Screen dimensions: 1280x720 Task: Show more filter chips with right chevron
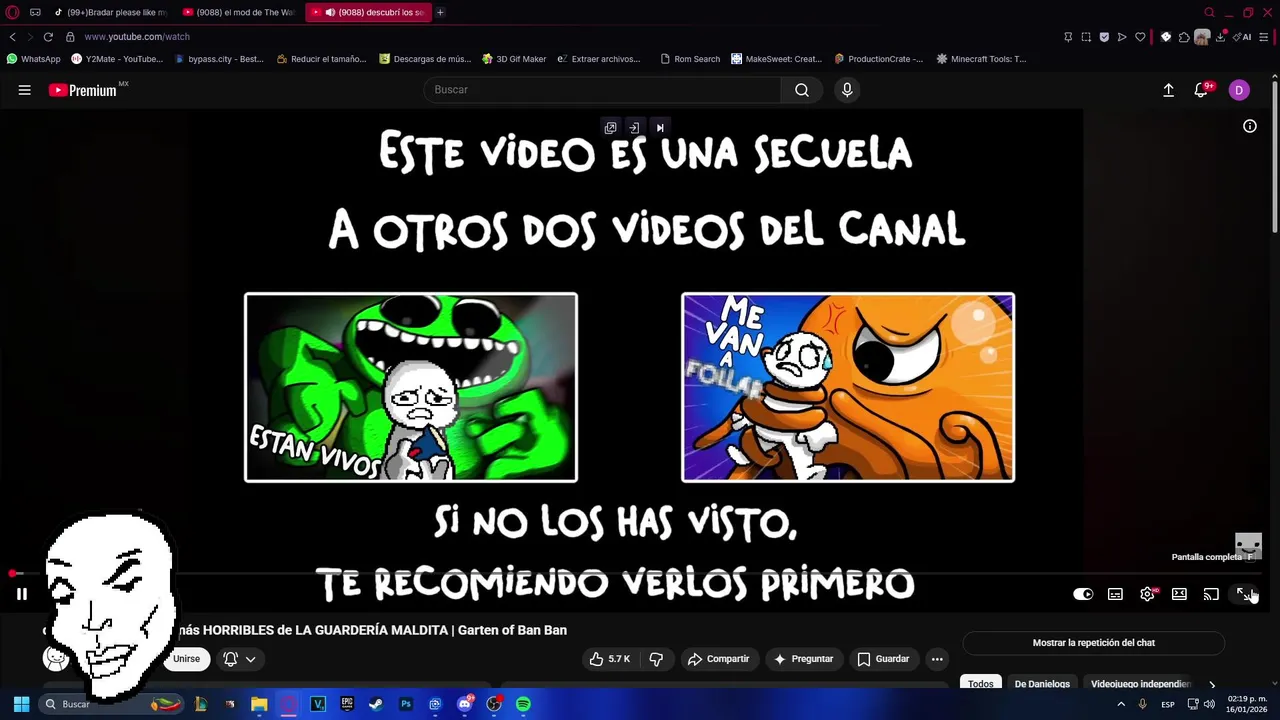coord(1212,684)
